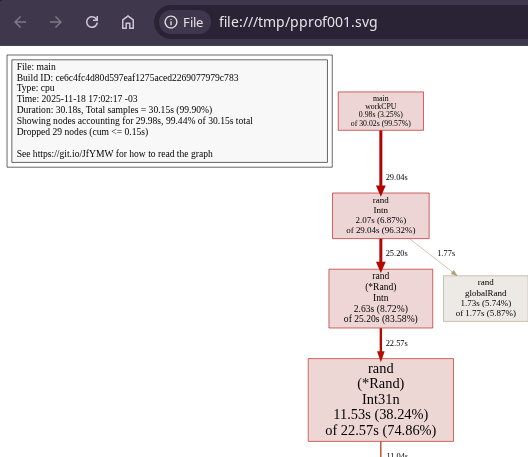Click the 22.57s edge label
This screenshot has height=457, width=528.
tap(397, 343)
